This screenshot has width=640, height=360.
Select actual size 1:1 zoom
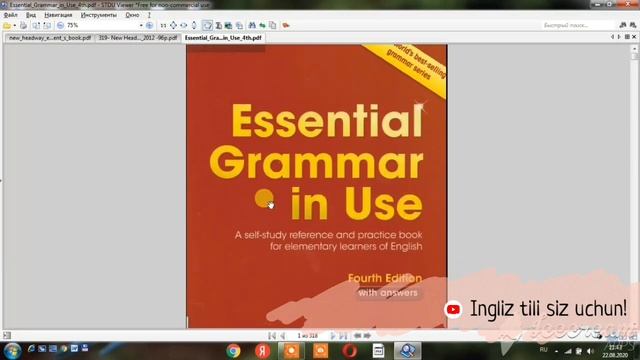(x=163, y=26)
